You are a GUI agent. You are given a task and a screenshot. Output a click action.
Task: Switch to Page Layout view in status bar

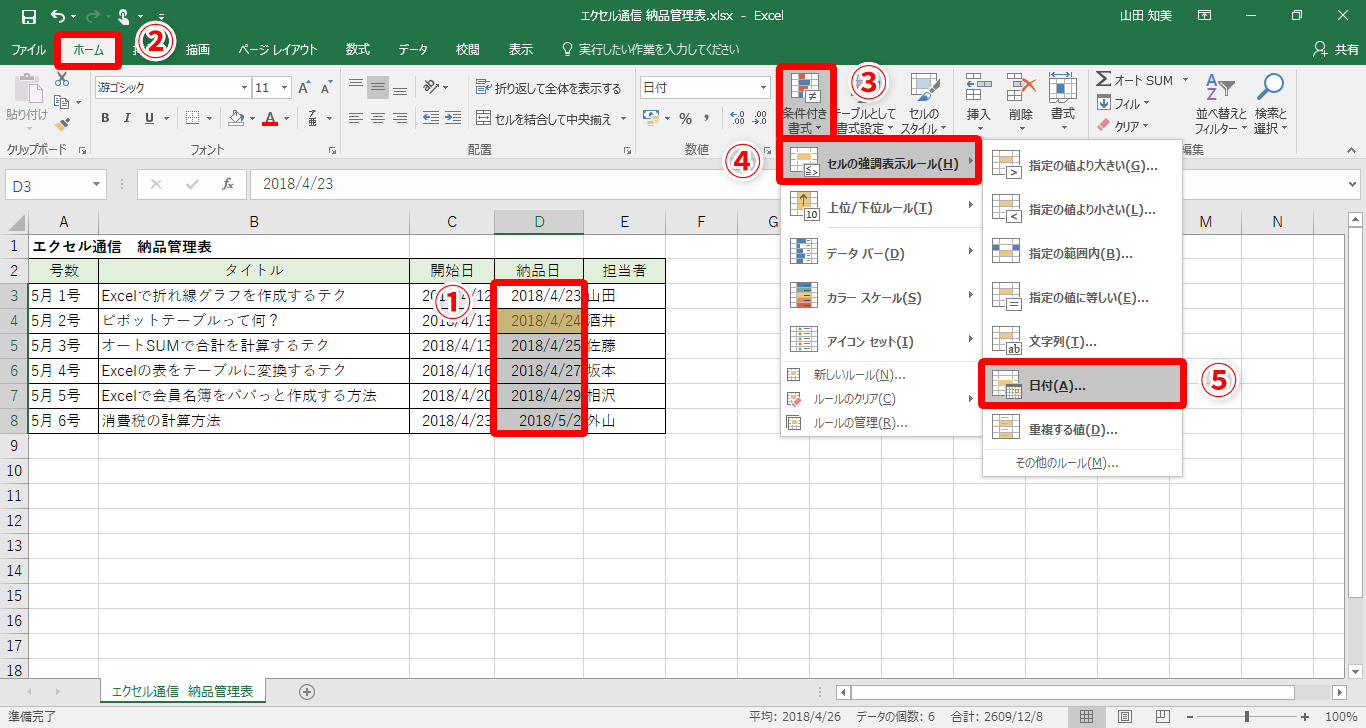pos(1125,717)
